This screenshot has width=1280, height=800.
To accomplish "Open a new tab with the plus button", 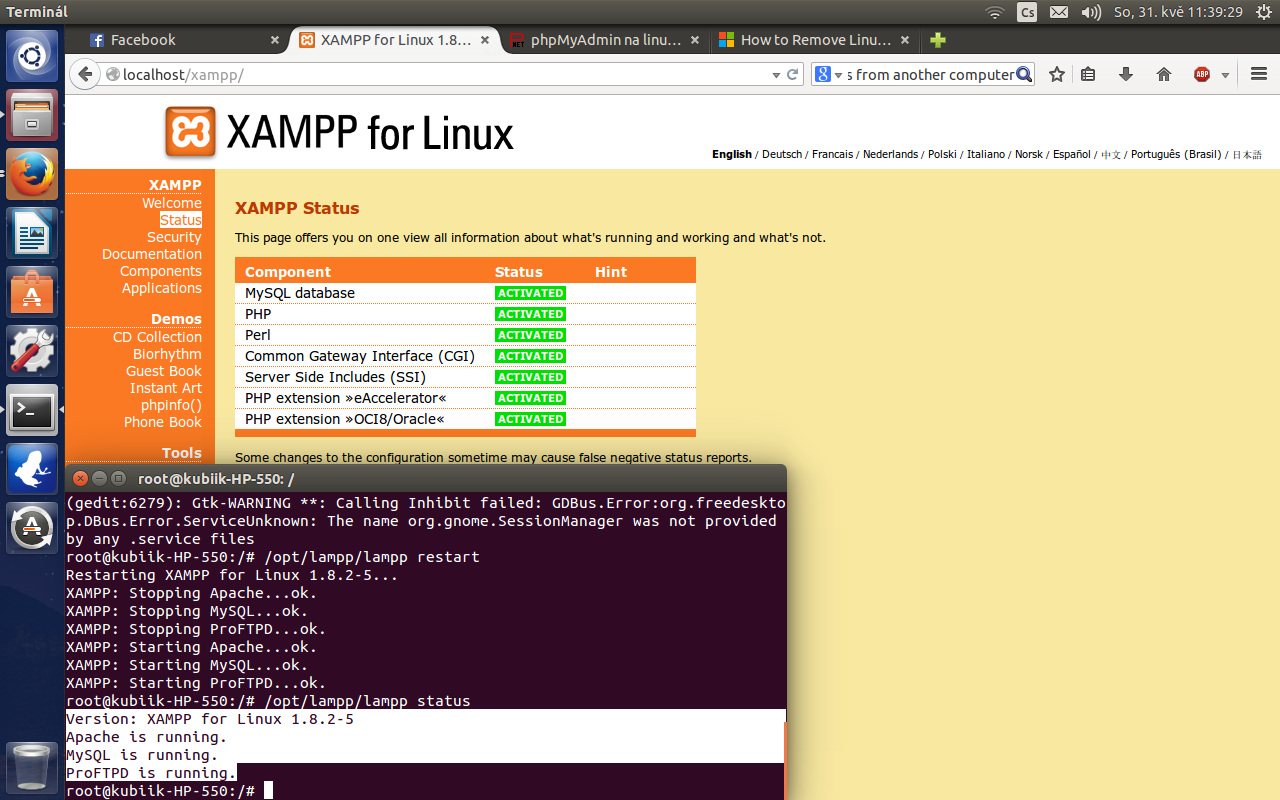I will click(x=937, y=40).
